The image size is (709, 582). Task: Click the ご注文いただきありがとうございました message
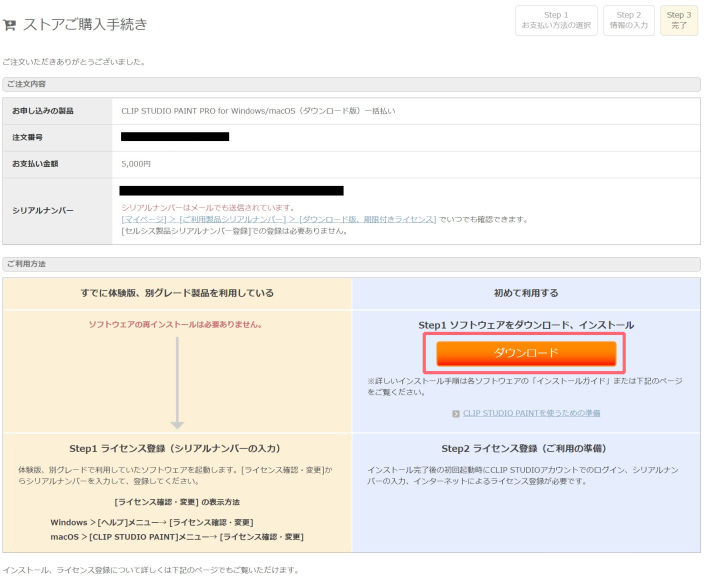(x=74, y=62)
